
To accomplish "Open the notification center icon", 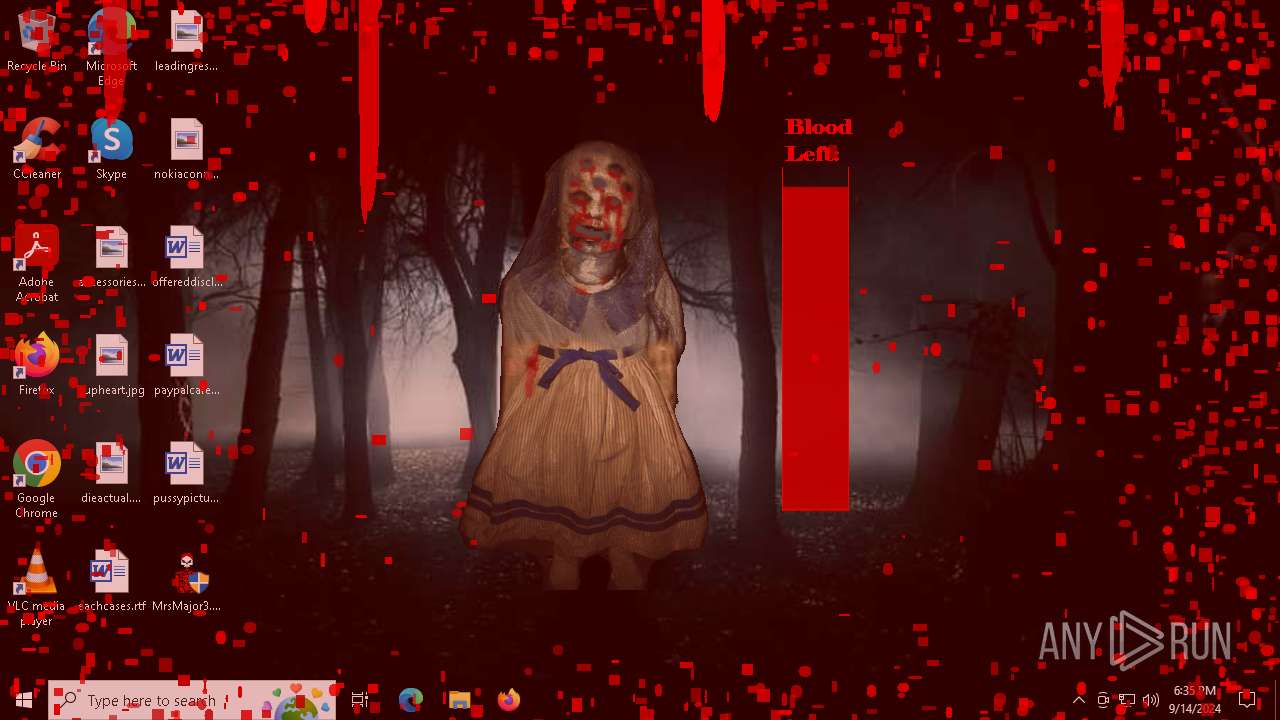I will (1247, 700).
